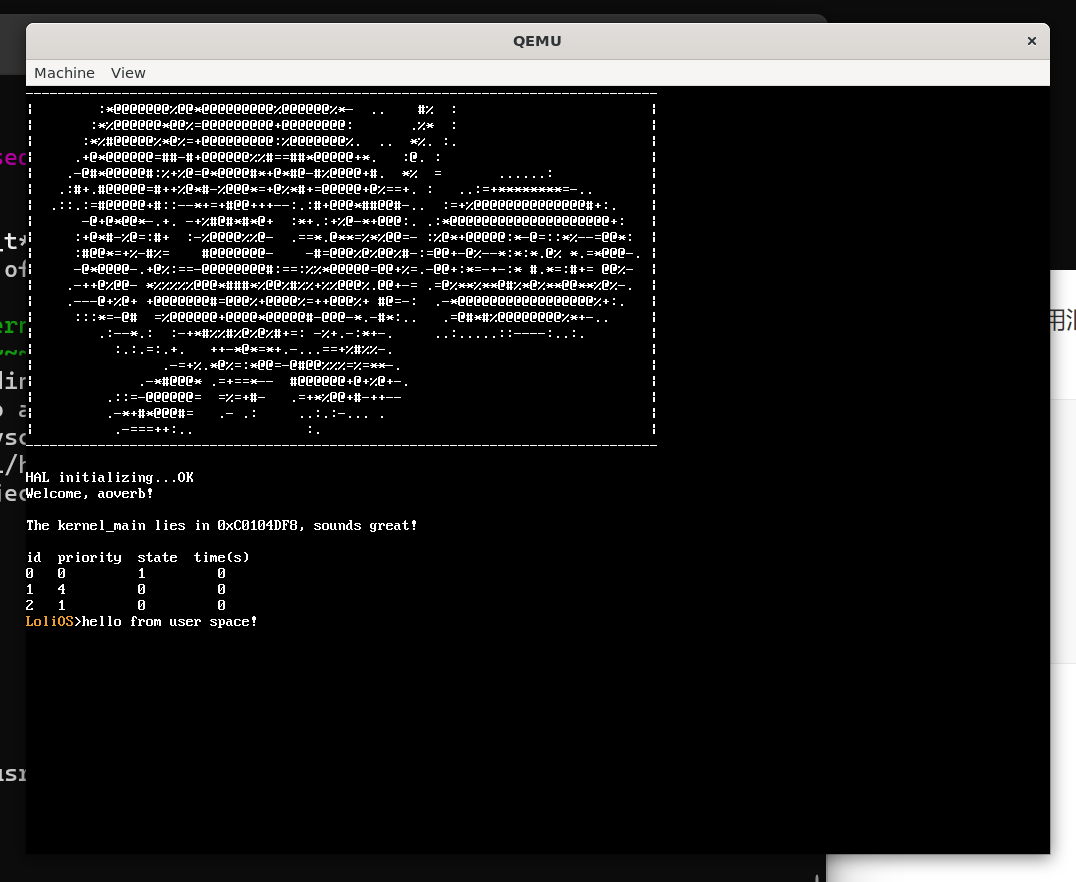Click the 'priority' column header
This screenshot has width=1076, height=882.
point(89,558)
